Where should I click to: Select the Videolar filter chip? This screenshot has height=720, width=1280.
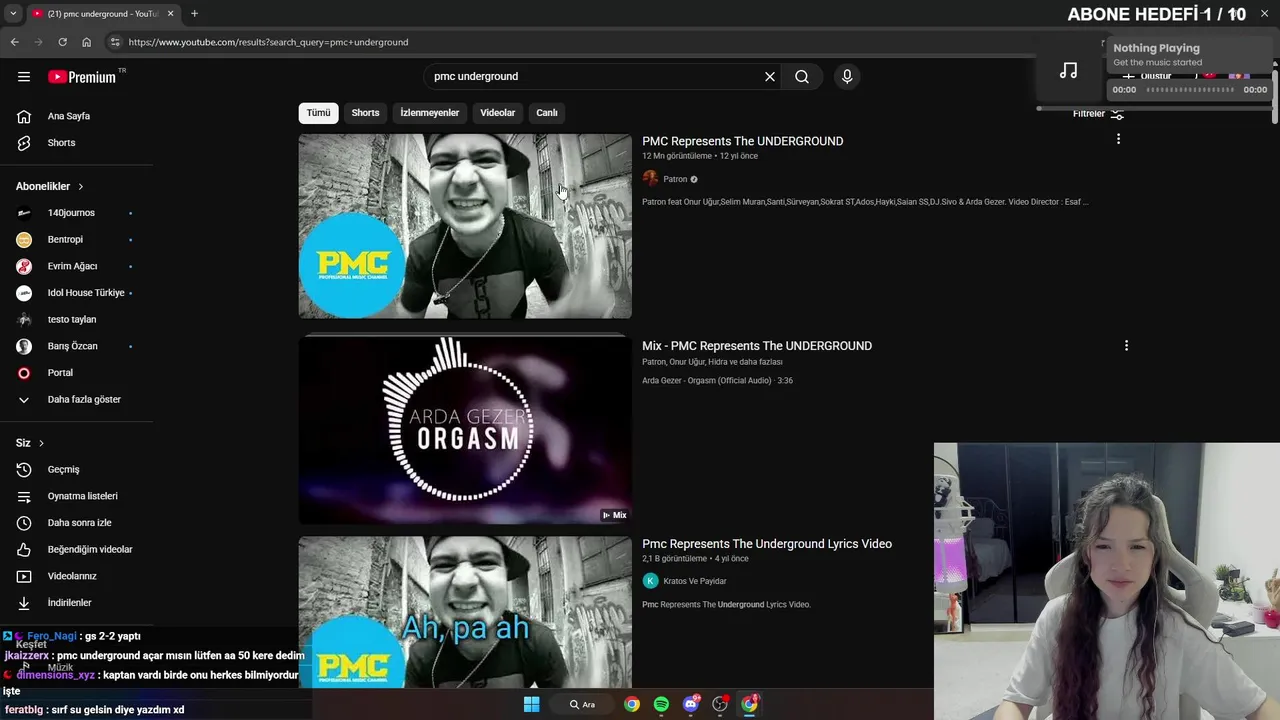pos(498,113)
